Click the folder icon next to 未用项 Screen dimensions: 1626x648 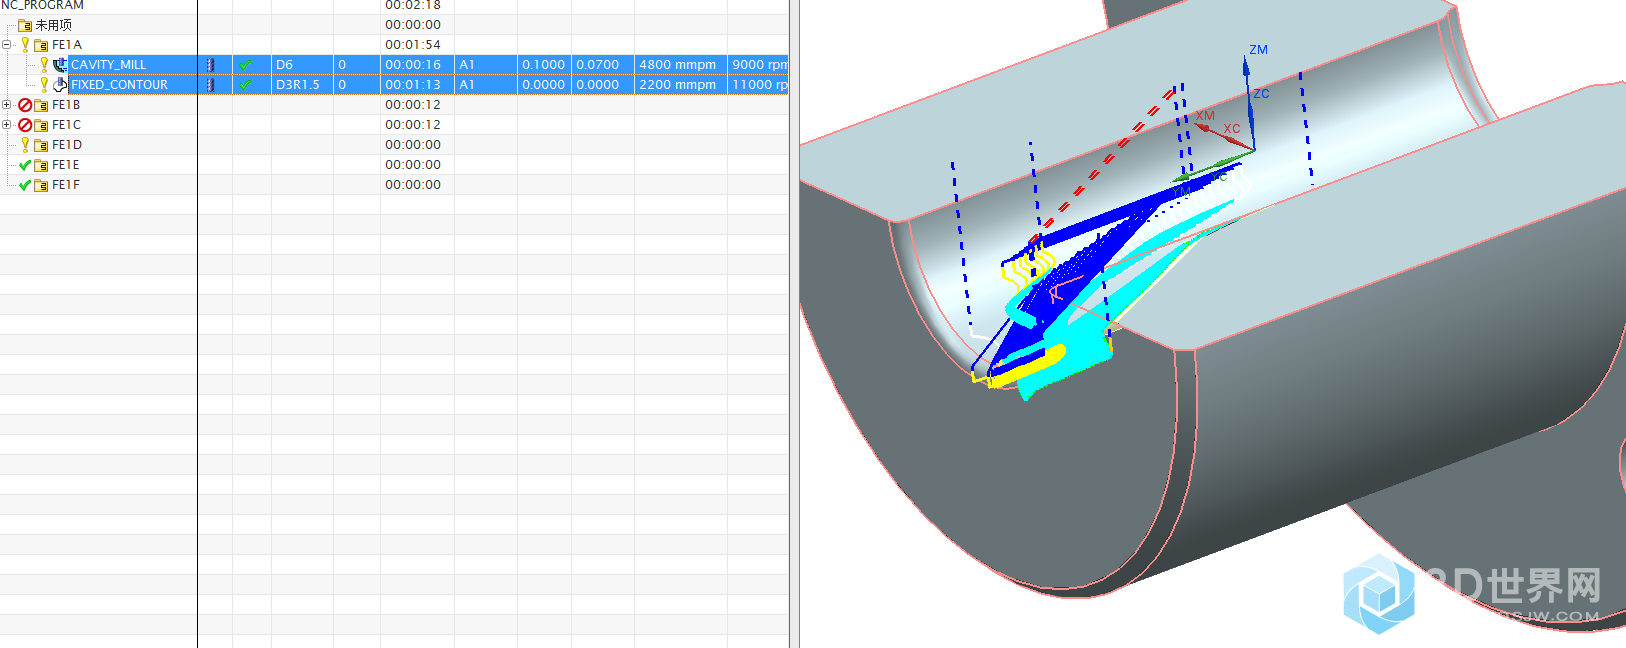pos(25,25)
